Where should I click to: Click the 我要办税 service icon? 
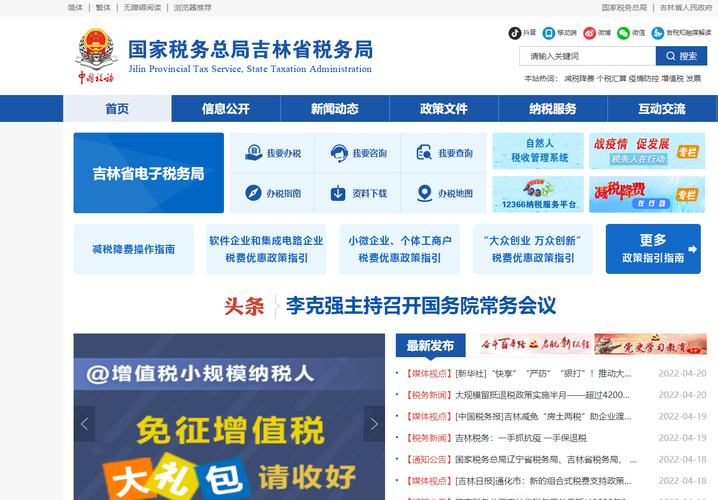pos(254,153)
